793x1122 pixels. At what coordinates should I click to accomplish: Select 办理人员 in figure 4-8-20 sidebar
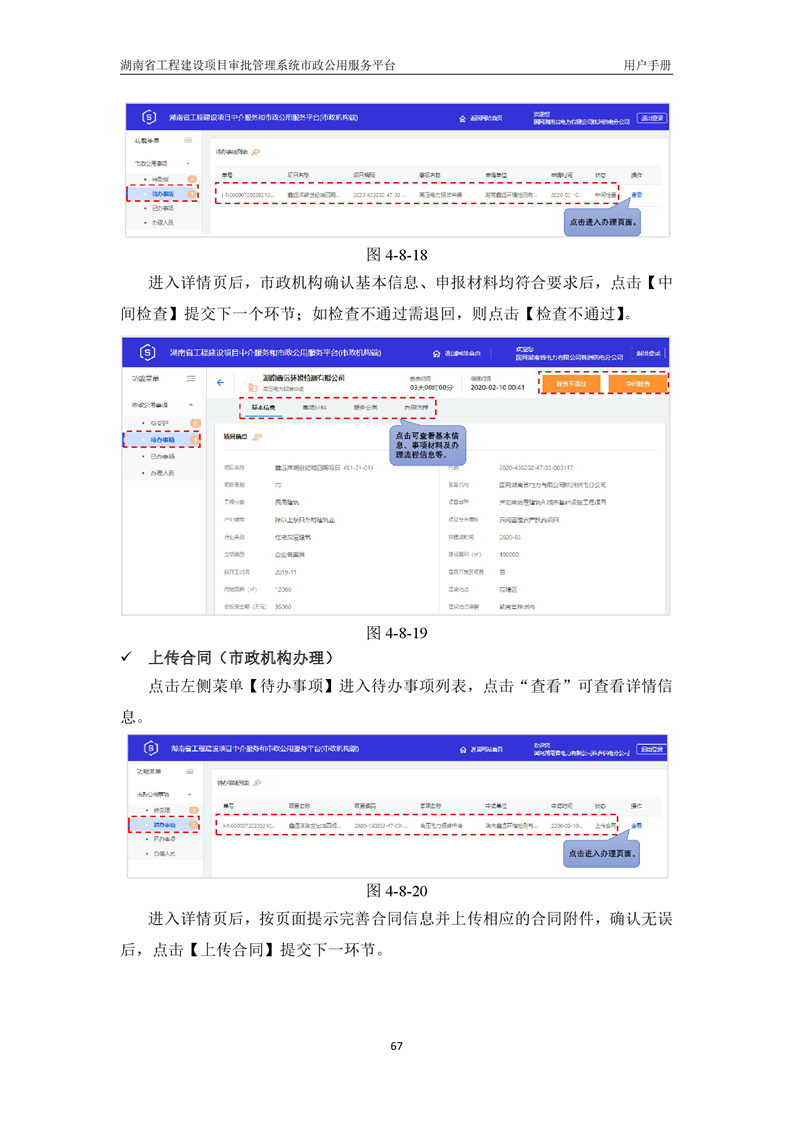[165, 854]
